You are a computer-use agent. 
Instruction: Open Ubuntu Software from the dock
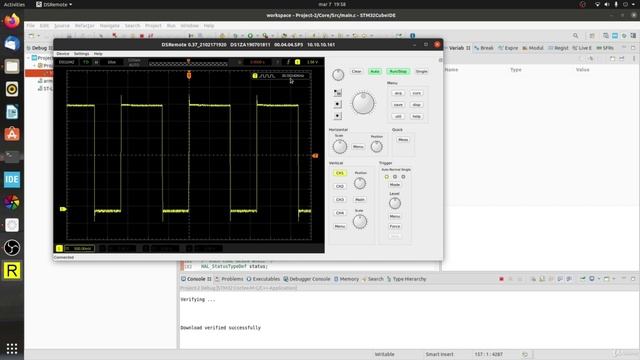click(12, 134)
